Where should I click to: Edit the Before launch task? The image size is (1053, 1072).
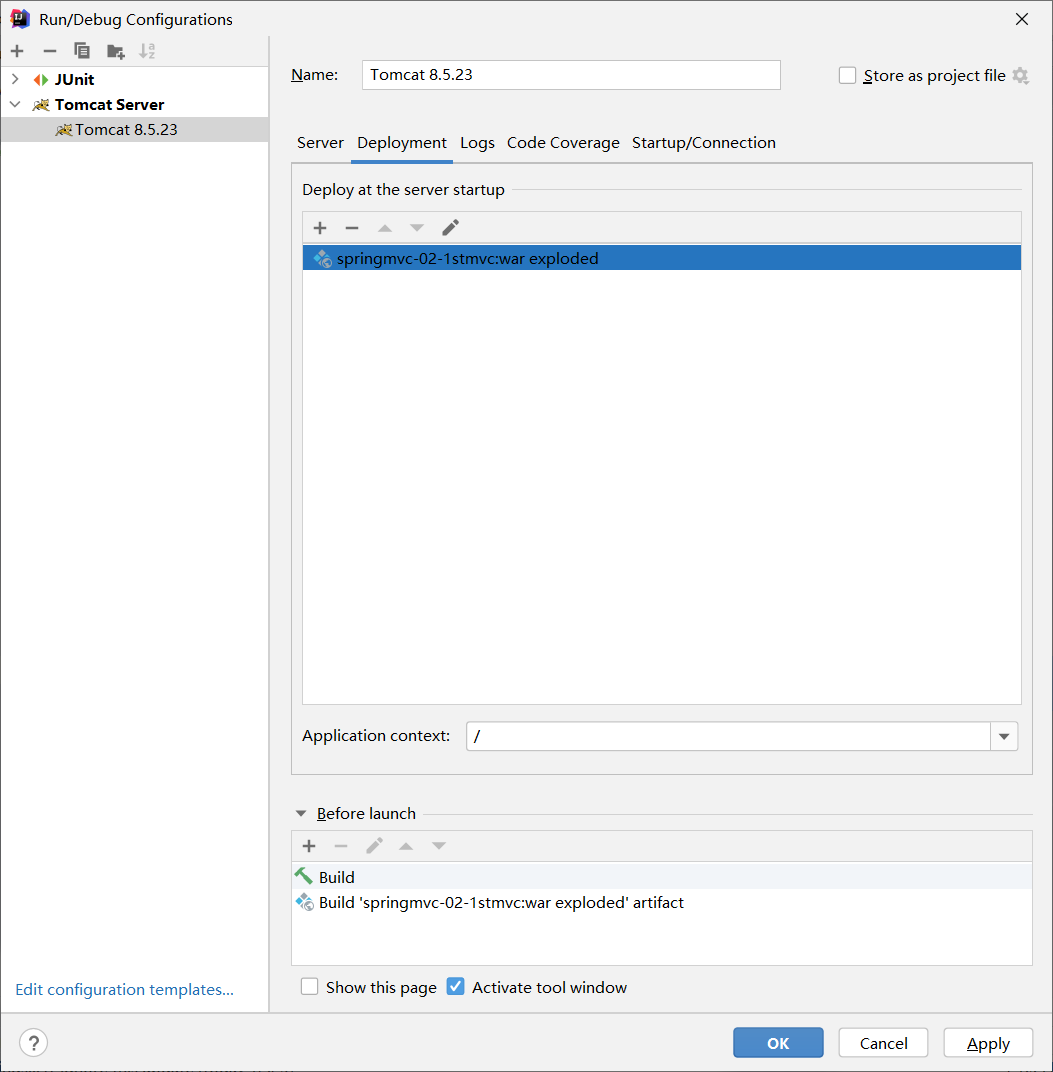374,846
